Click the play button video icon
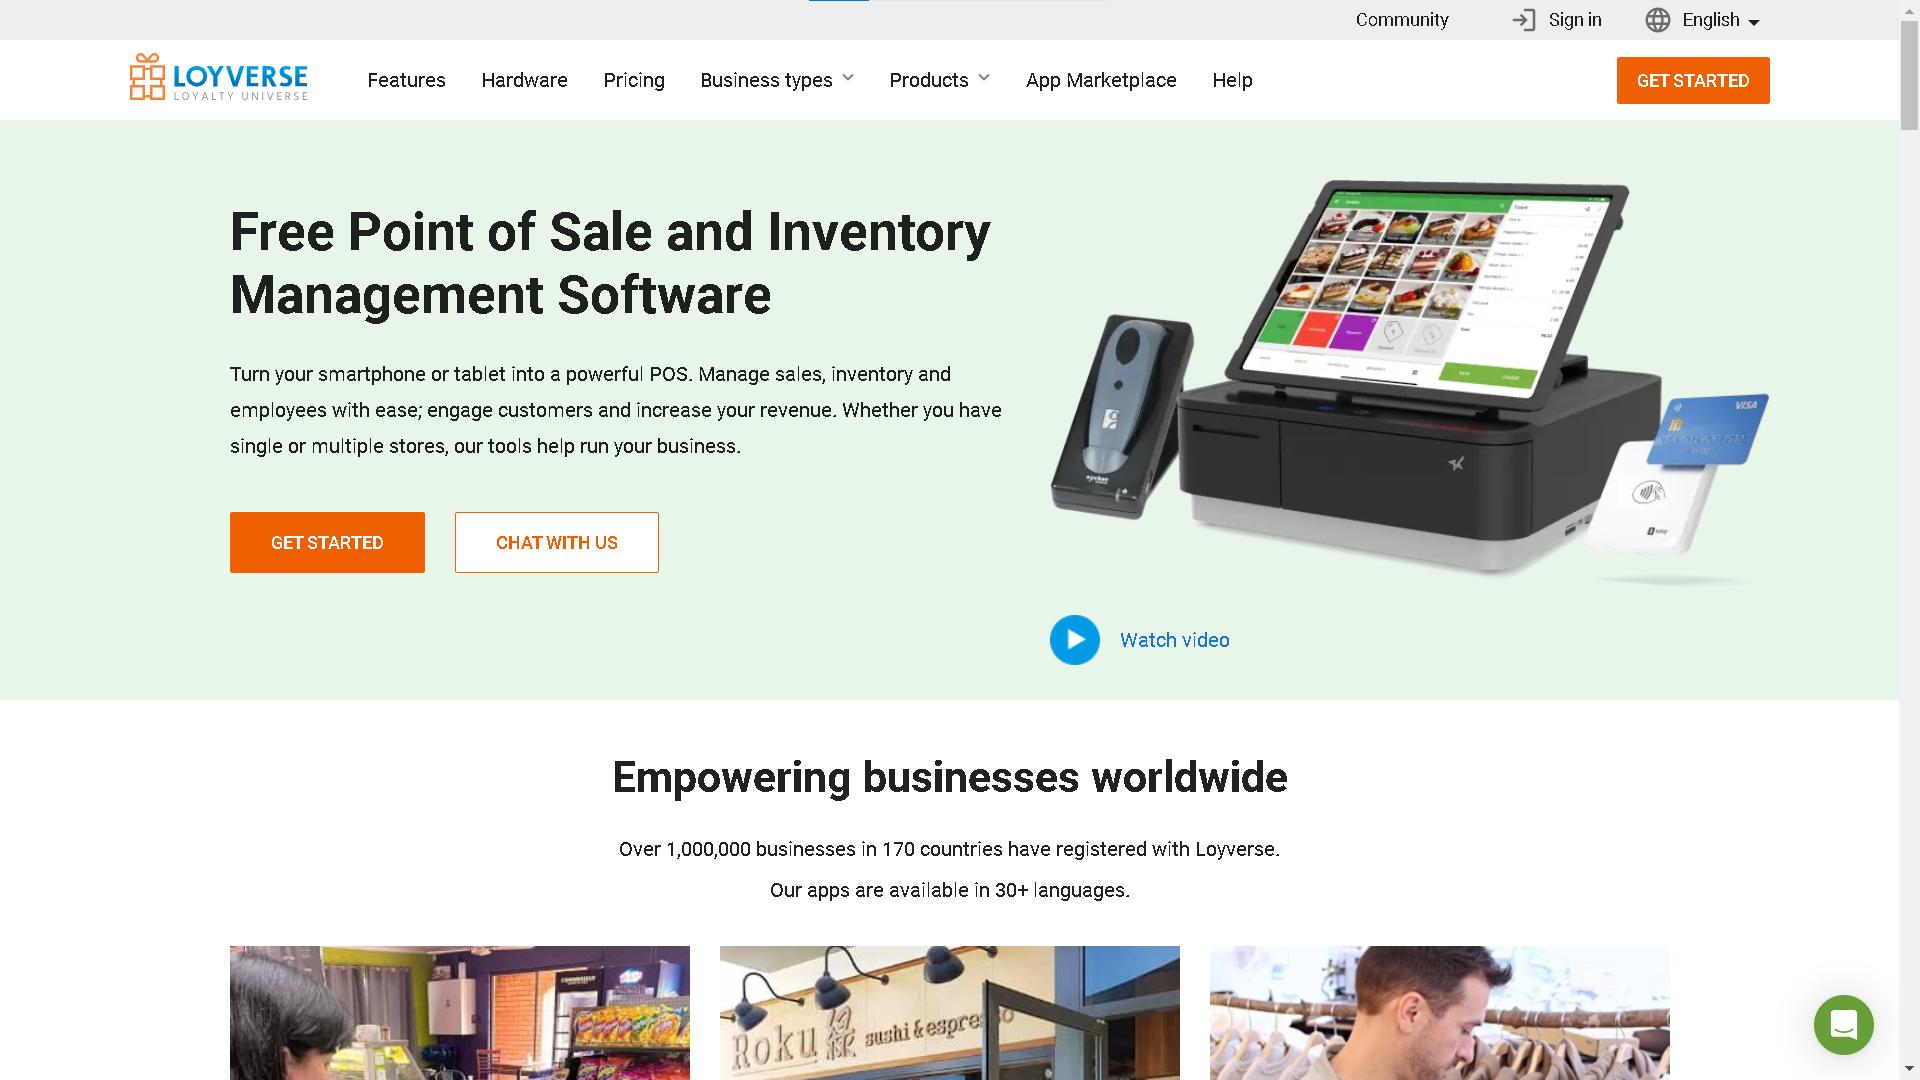1920x1080 pixels. (x=1073, y=640)
